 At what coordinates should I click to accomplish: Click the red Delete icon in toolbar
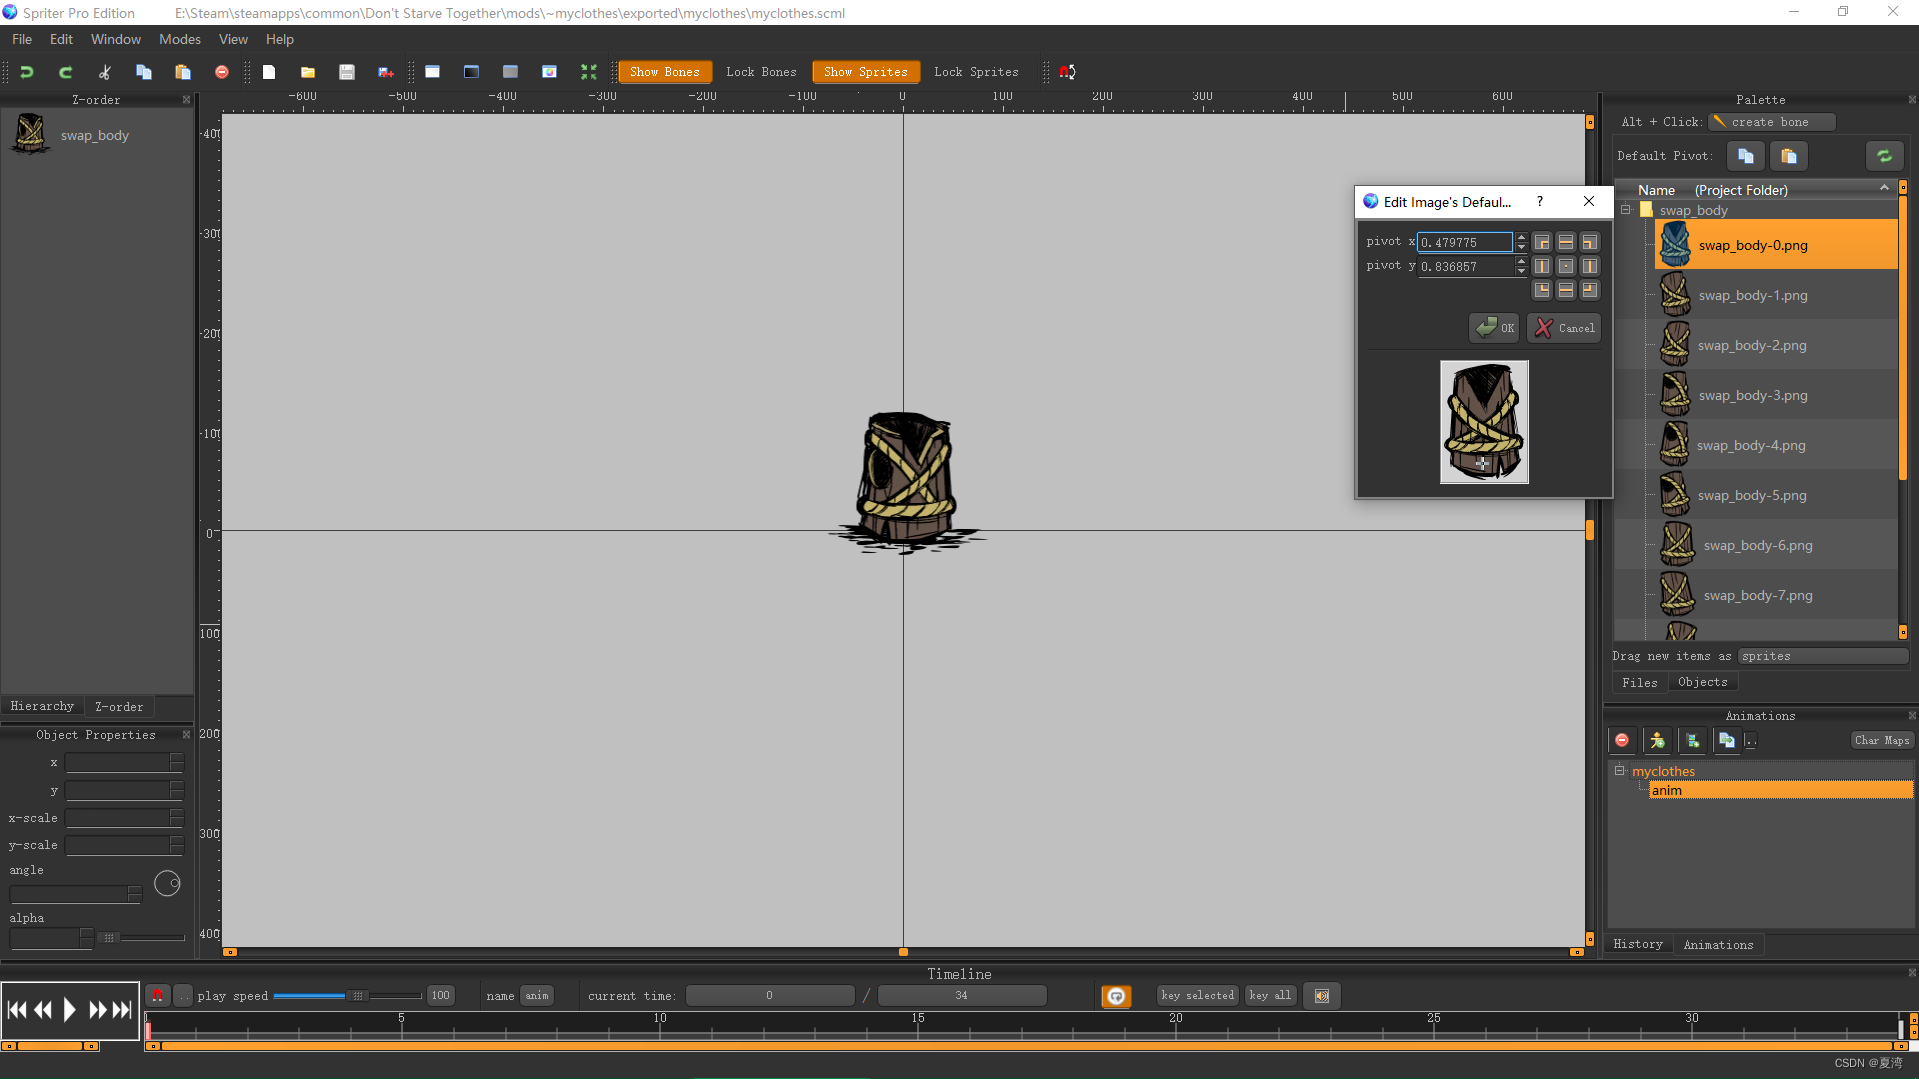click(x=222, y=72)
